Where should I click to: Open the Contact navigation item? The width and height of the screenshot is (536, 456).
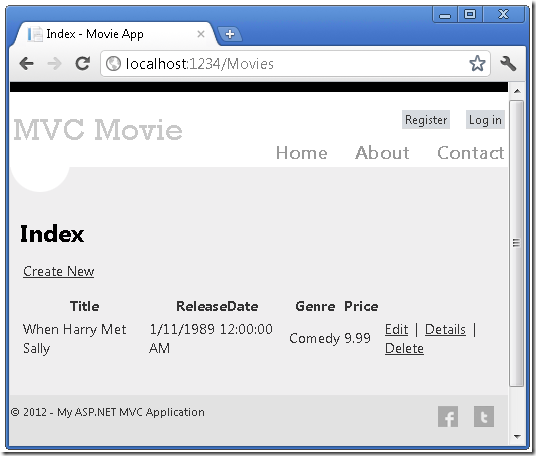coord(471,152)
